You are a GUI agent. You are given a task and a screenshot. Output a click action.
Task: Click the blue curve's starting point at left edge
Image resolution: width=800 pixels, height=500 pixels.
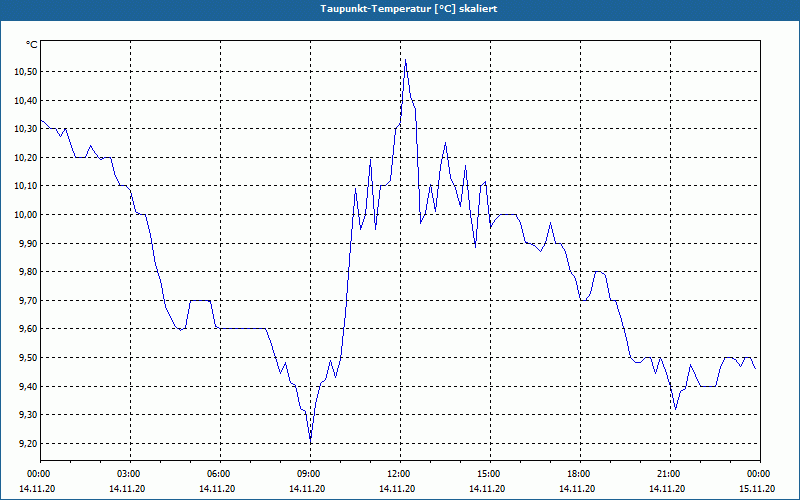pos(41,121)
